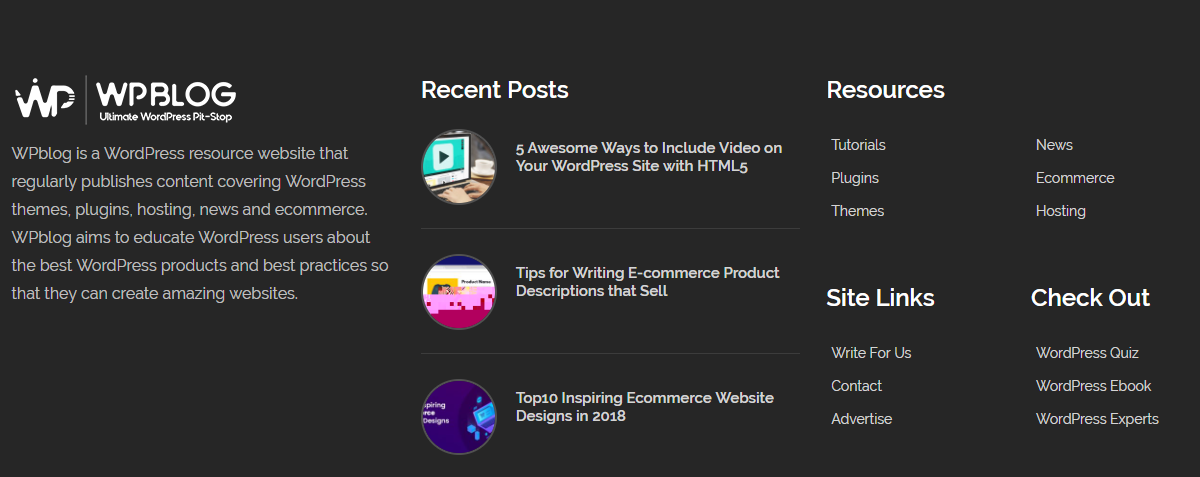Screen dimensions: 1200x477
Task: Click the Write For Us link
Action: [x=871, y=353]
